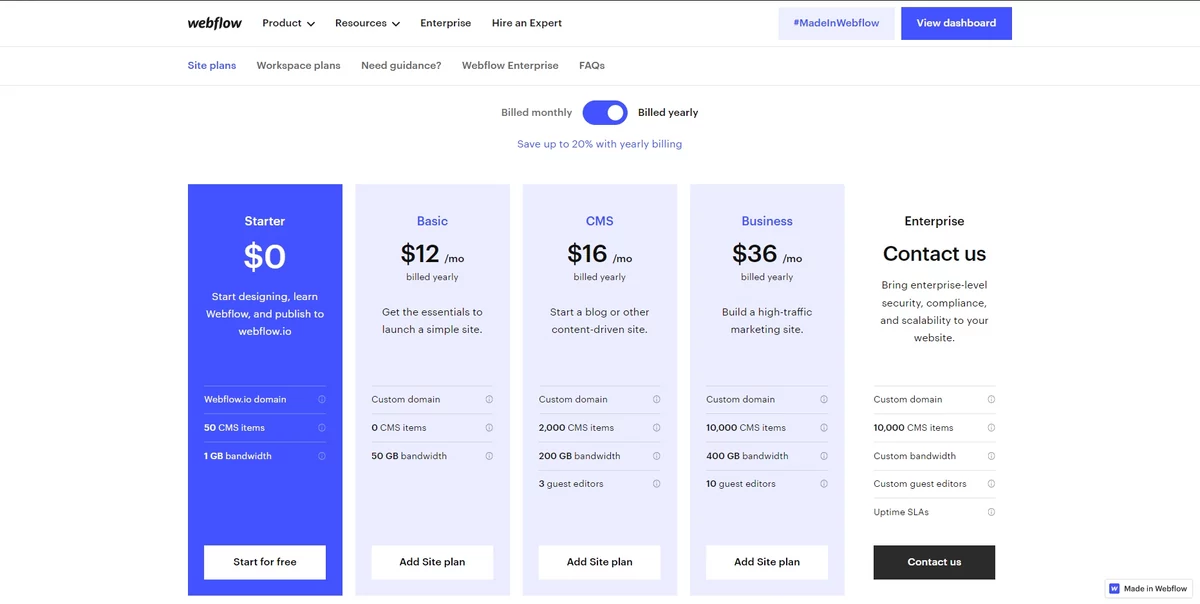This screenshot has width=1200, height=604.
Task: Info icon next to 1 GB bandwidth
Action: [322, 455]
